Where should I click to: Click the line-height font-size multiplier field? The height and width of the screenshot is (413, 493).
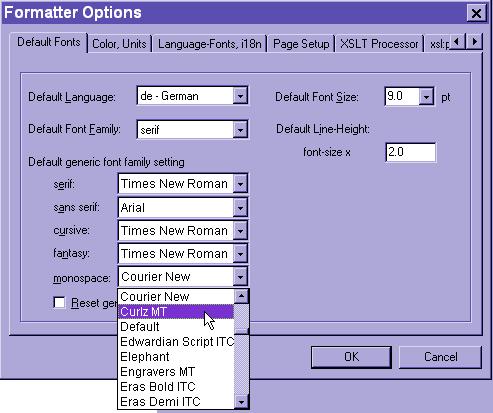410,152
